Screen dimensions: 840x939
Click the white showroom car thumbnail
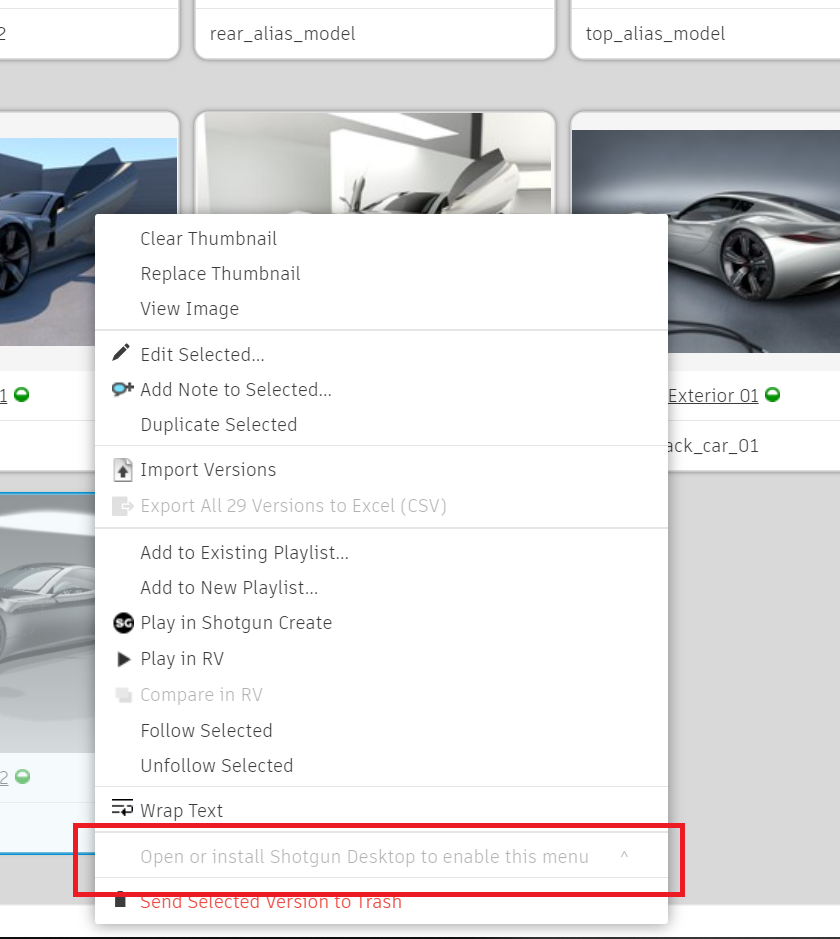[x=375, y=163]
